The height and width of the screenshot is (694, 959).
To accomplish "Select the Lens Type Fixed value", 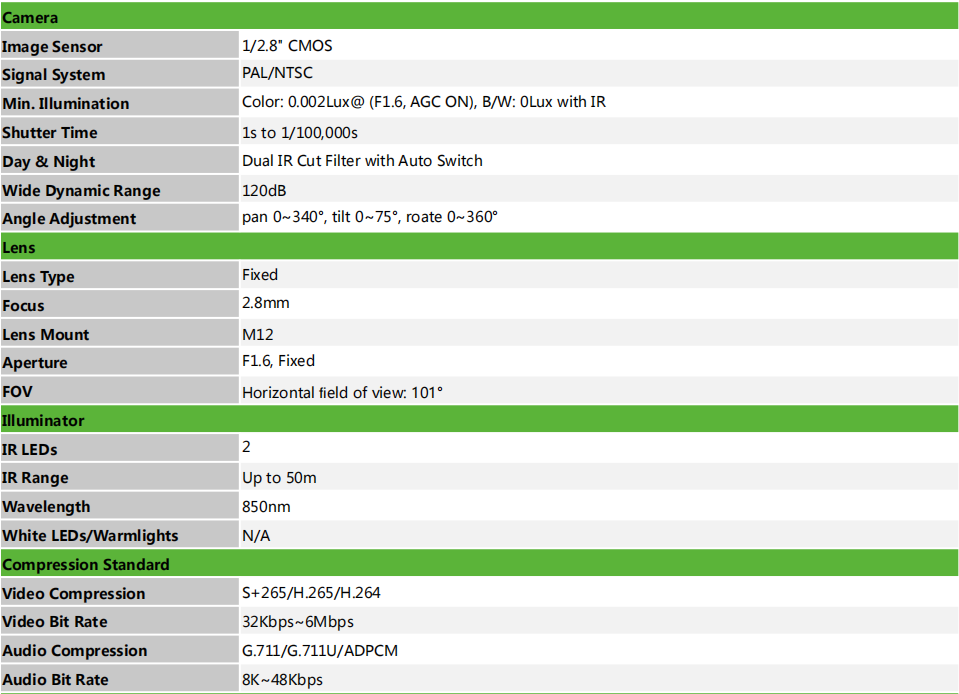I will click(x=260, y=275).
